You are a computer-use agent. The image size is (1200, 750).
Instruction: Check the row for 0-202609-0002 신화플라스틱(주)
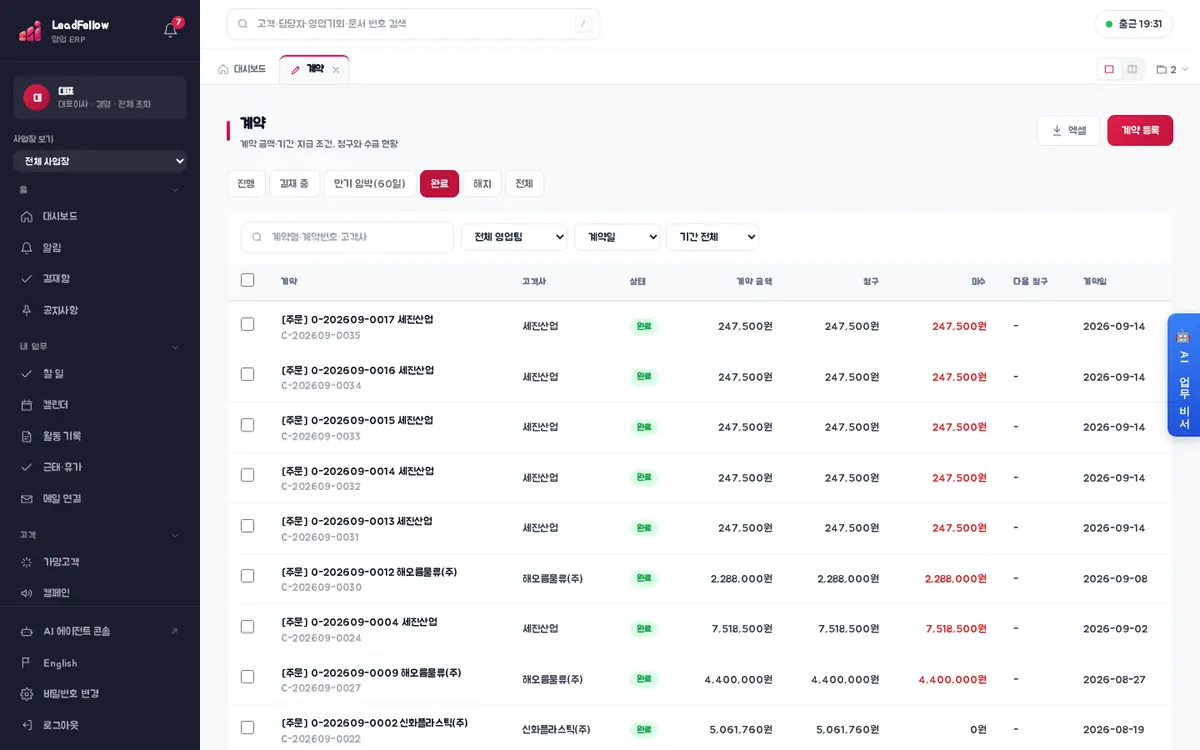pos(248,727)
